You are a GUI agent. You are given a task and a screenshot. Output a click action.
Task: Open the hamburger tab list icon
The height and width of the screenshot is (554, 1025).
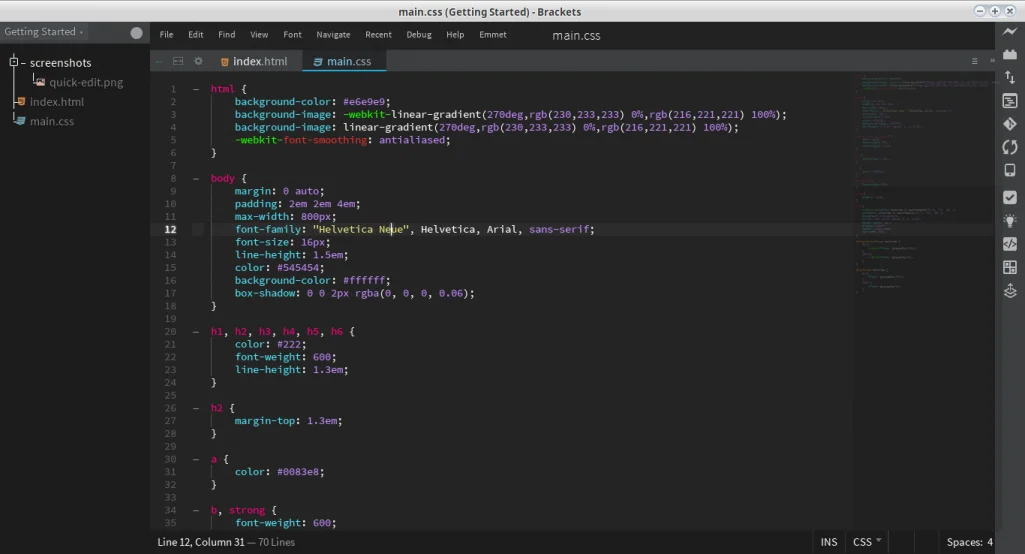click(975, 61)
